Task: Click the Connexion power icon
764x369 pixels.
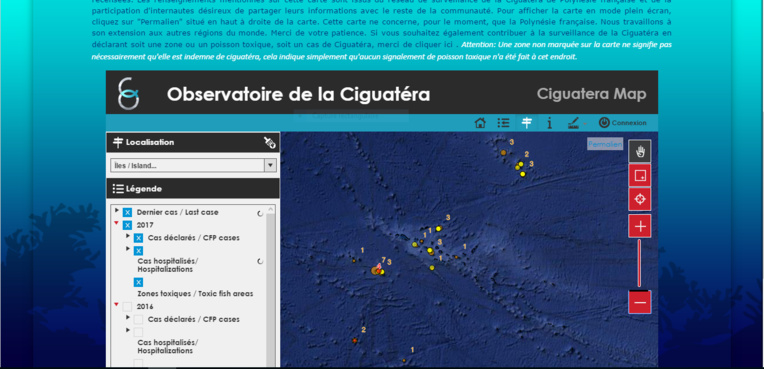Action: pos(604,123)
